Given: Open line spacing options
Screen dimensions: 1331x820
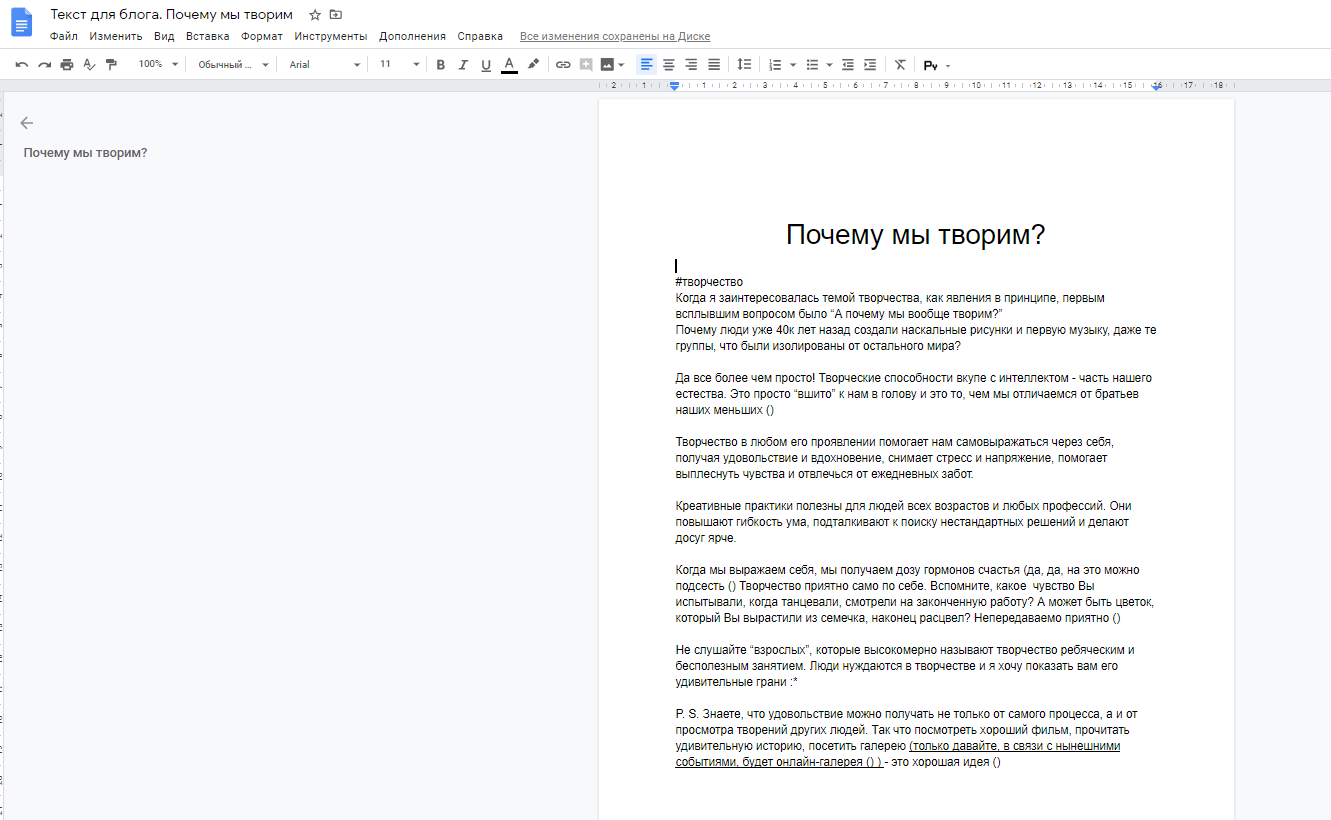Looking at the screenshot, I should pos(744,64).
